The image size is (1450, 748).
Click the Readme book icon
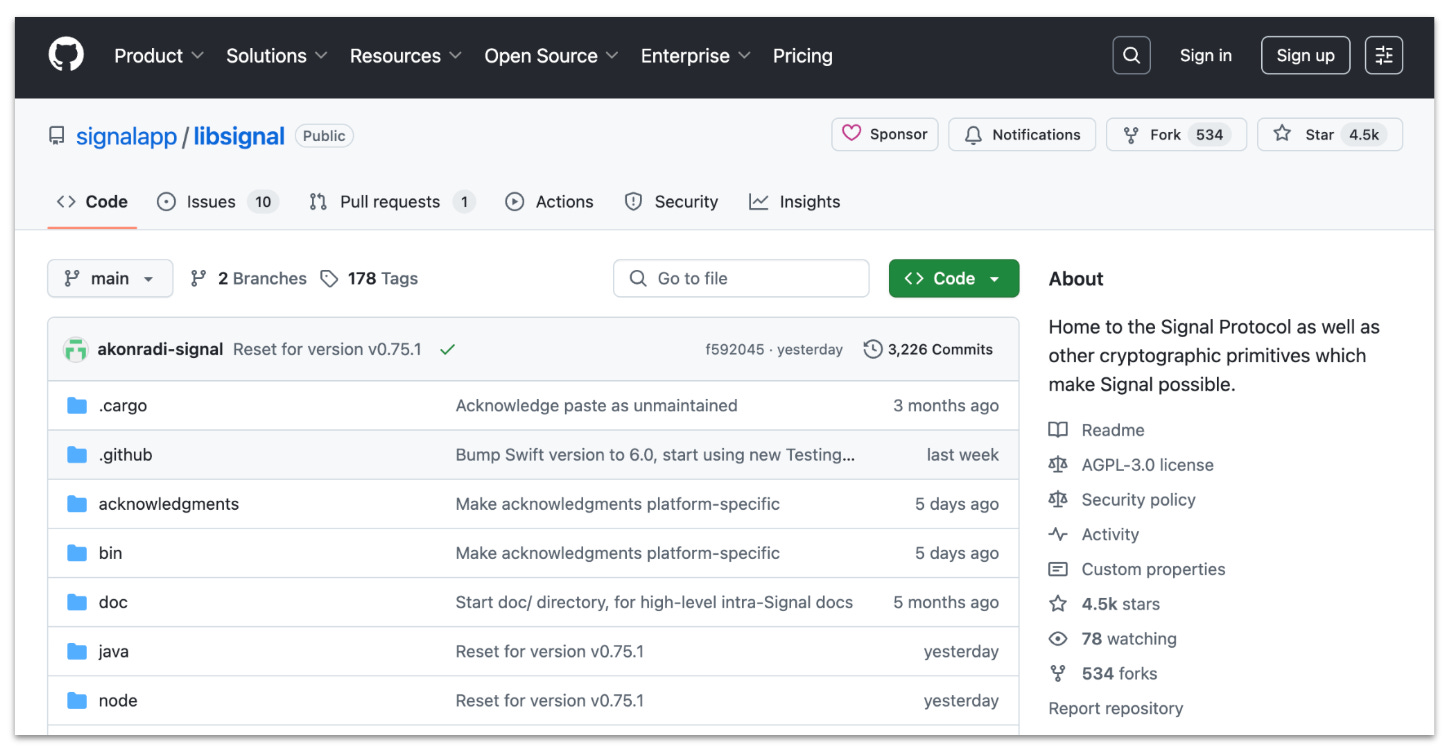1058,430
